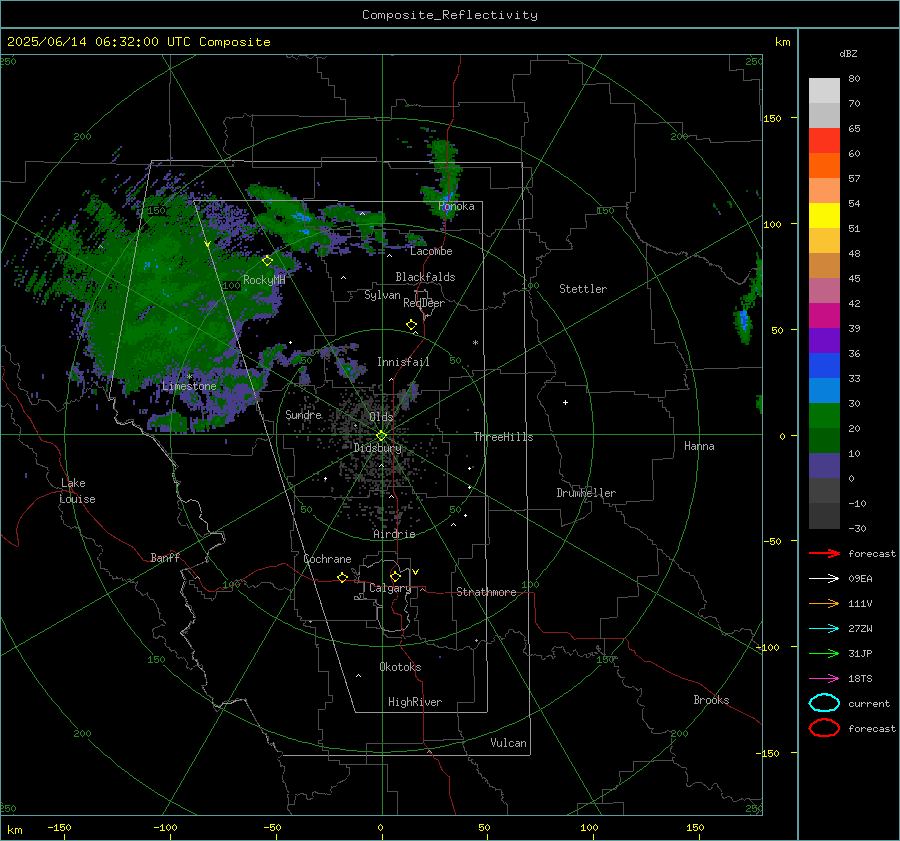Click the RedDeer city label

pyautogui.click(x=424, y=303)
